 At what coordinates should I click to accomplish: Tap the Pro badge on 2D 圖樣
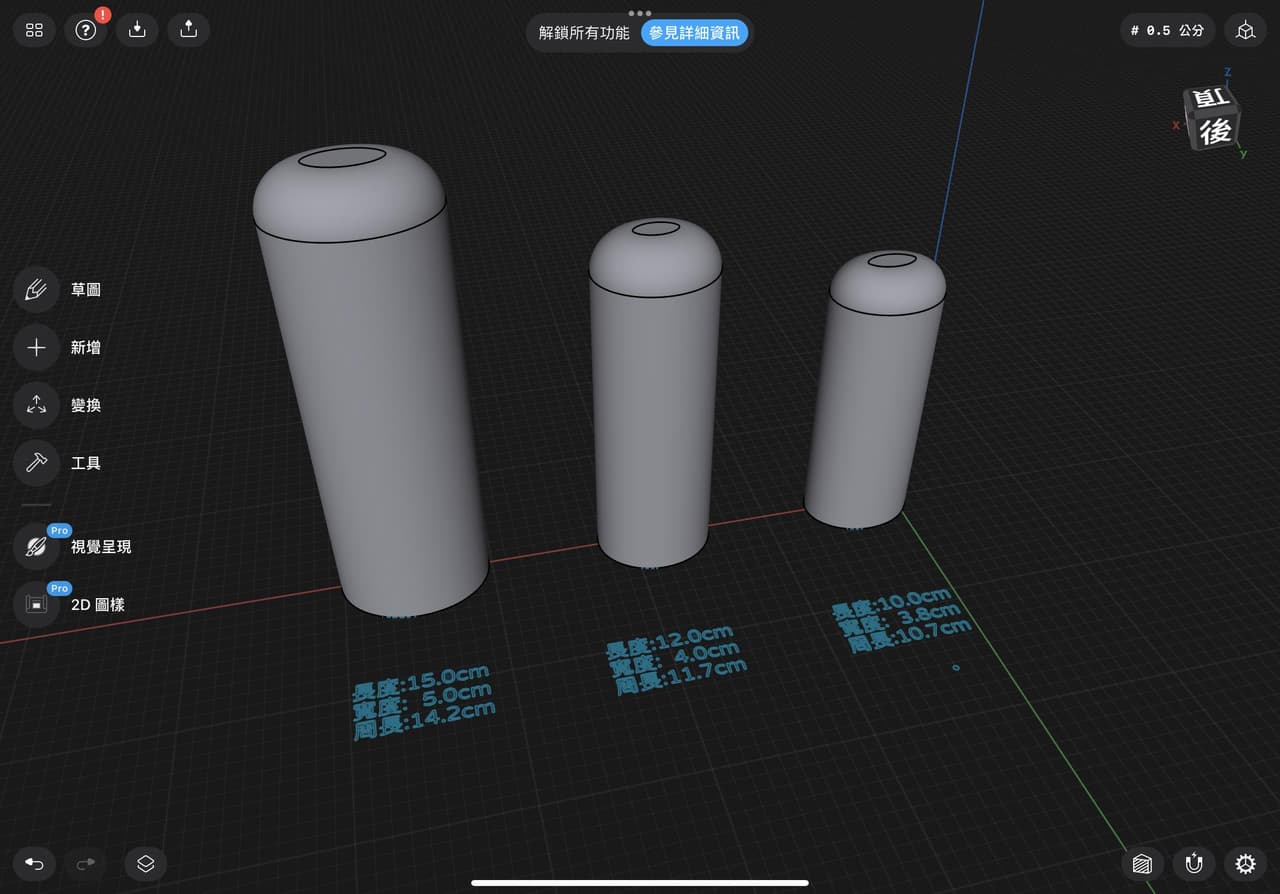59,589
